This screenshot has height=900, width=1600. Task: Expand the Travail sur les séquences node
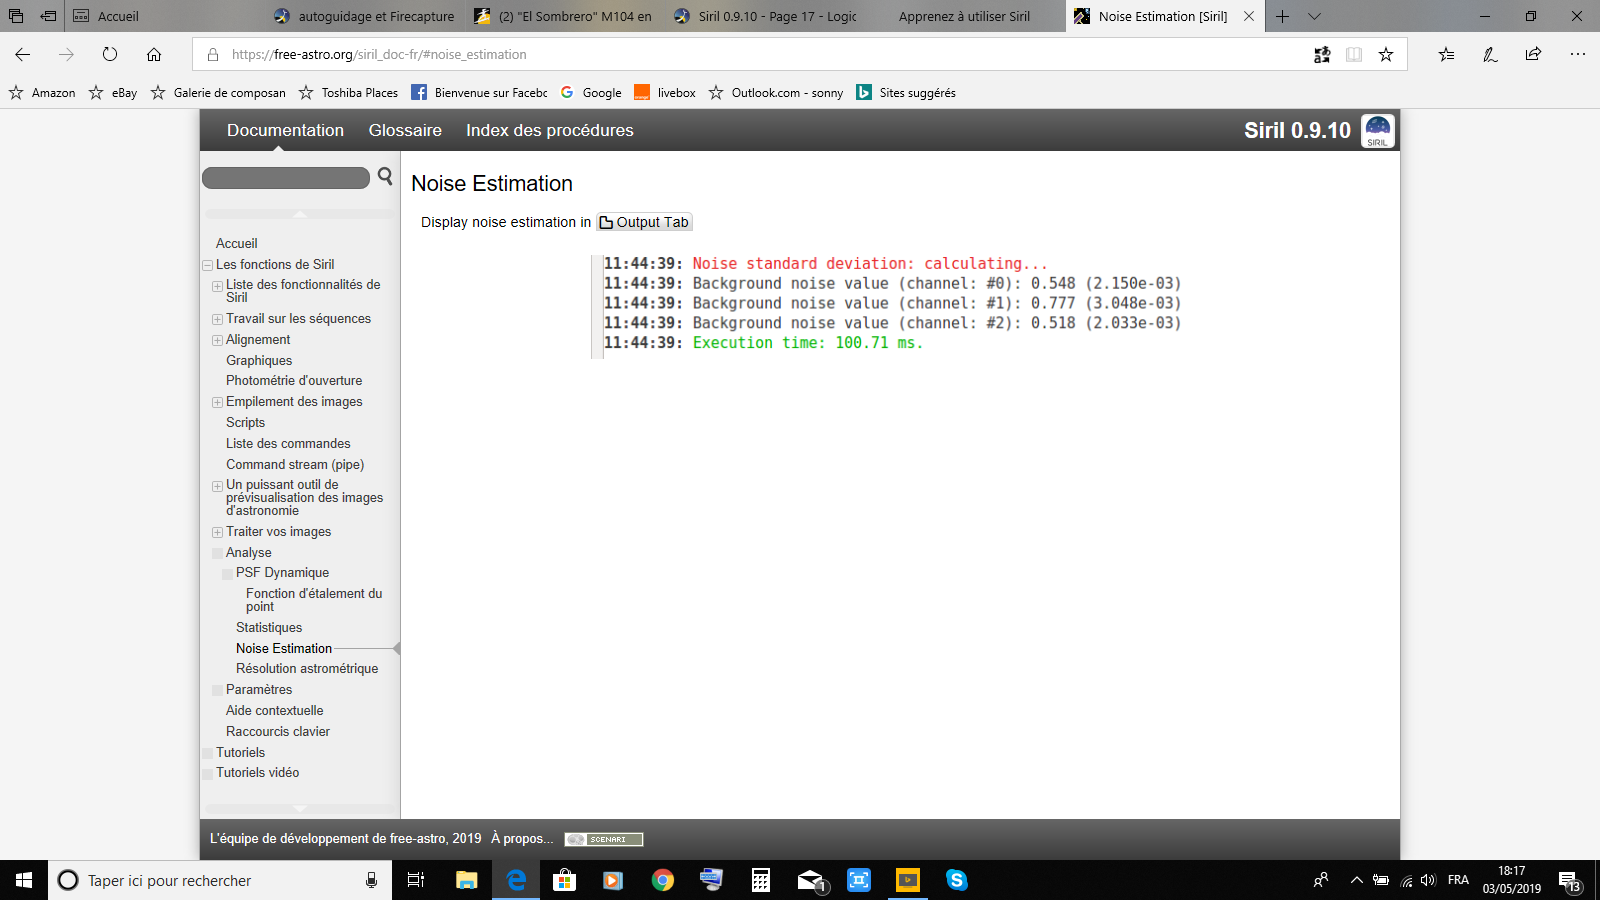[x=217, y=320]
